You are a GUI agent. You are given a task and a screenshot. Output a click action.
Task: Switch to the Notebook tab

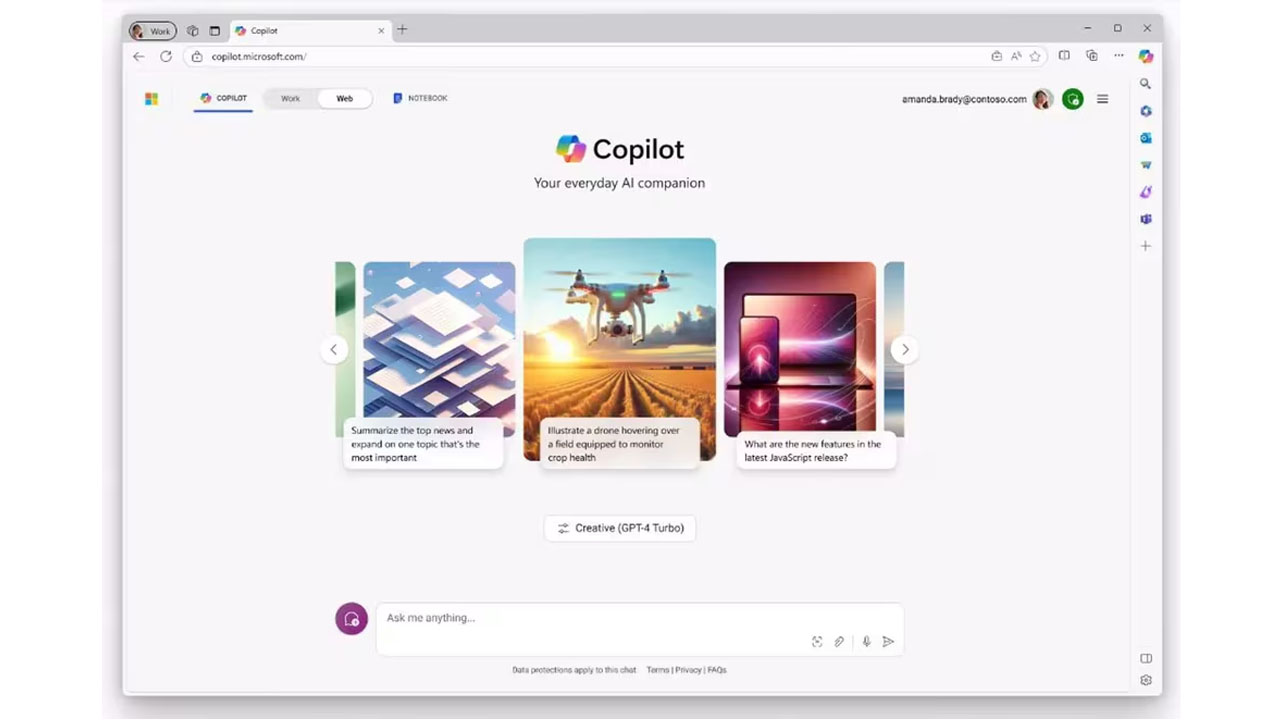click(420, 99)
